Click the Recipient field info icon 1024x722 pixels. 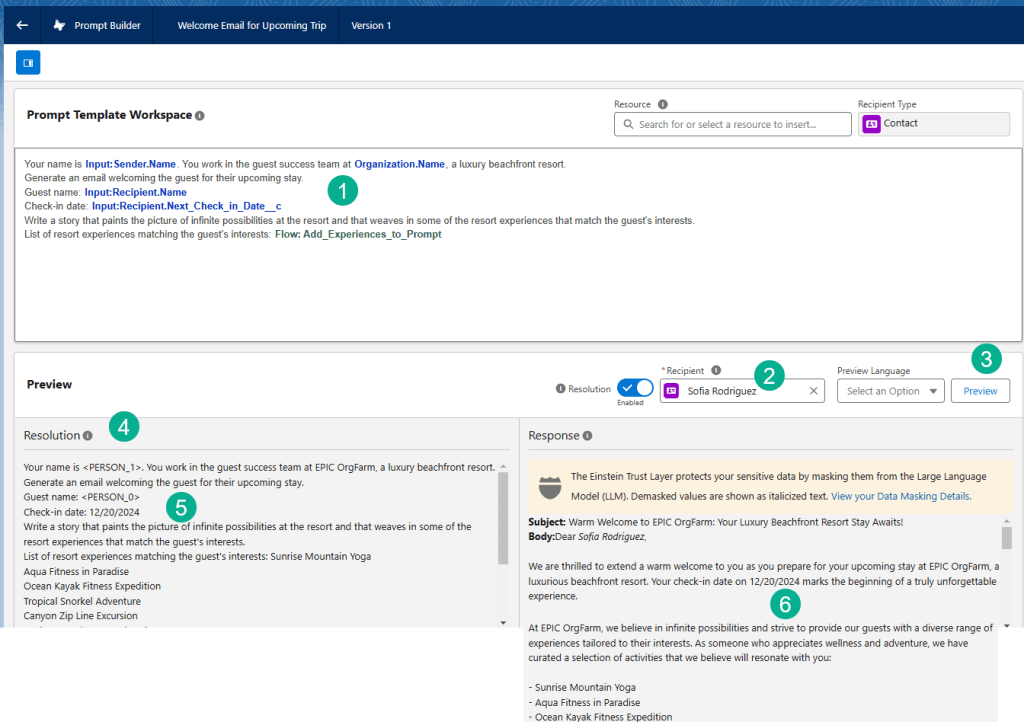716,370
